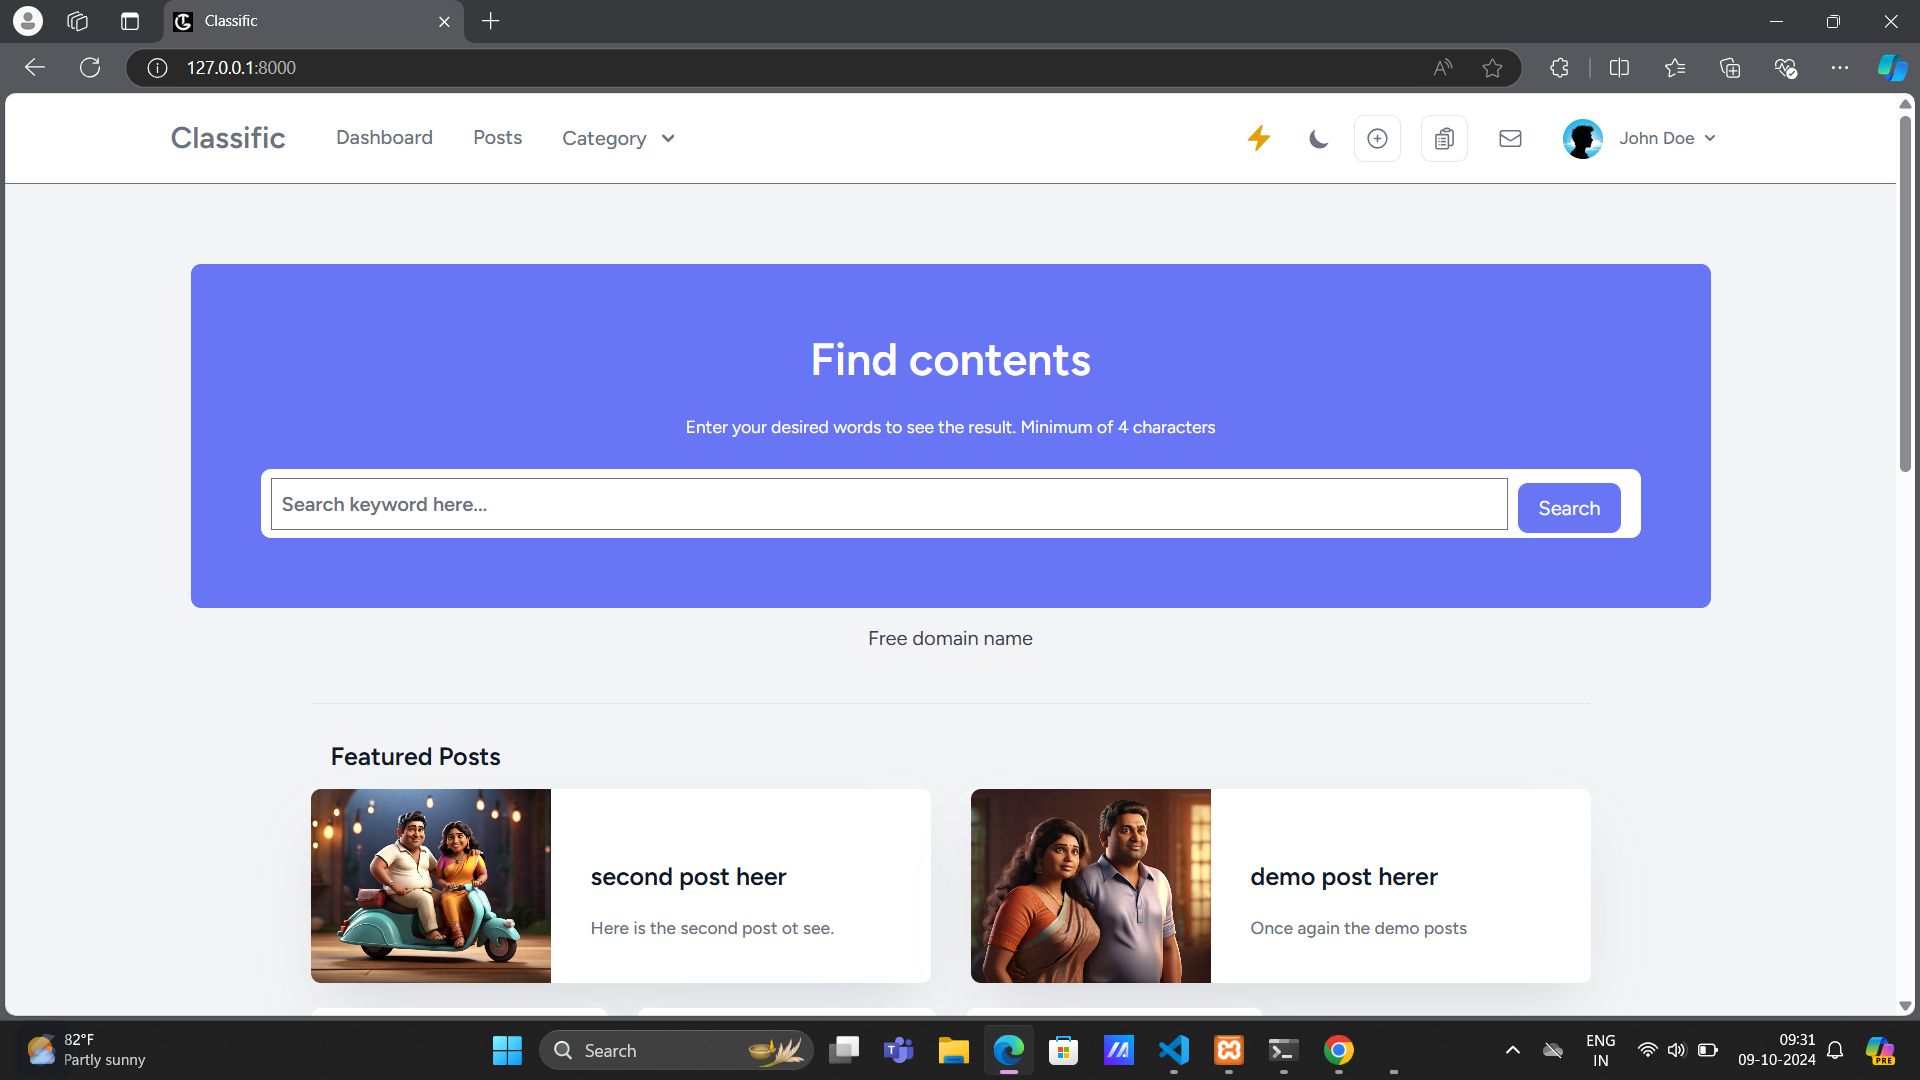The height and width of the screenshot is (1080, 1920).
Task: Open the Workspaces icon in title bar
Action: (78, 21)
